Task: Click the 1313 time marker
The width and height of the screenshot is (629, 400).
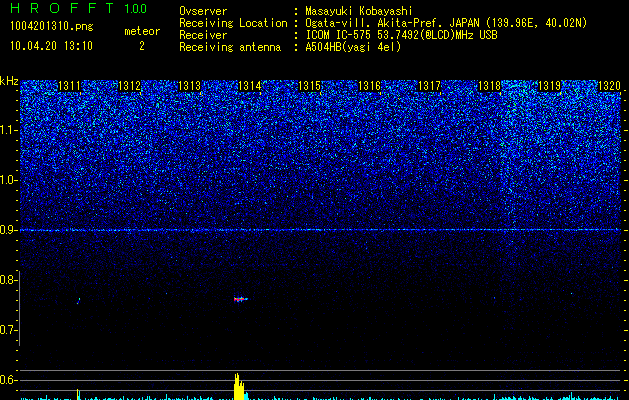Action: click(x=189, y=86)
